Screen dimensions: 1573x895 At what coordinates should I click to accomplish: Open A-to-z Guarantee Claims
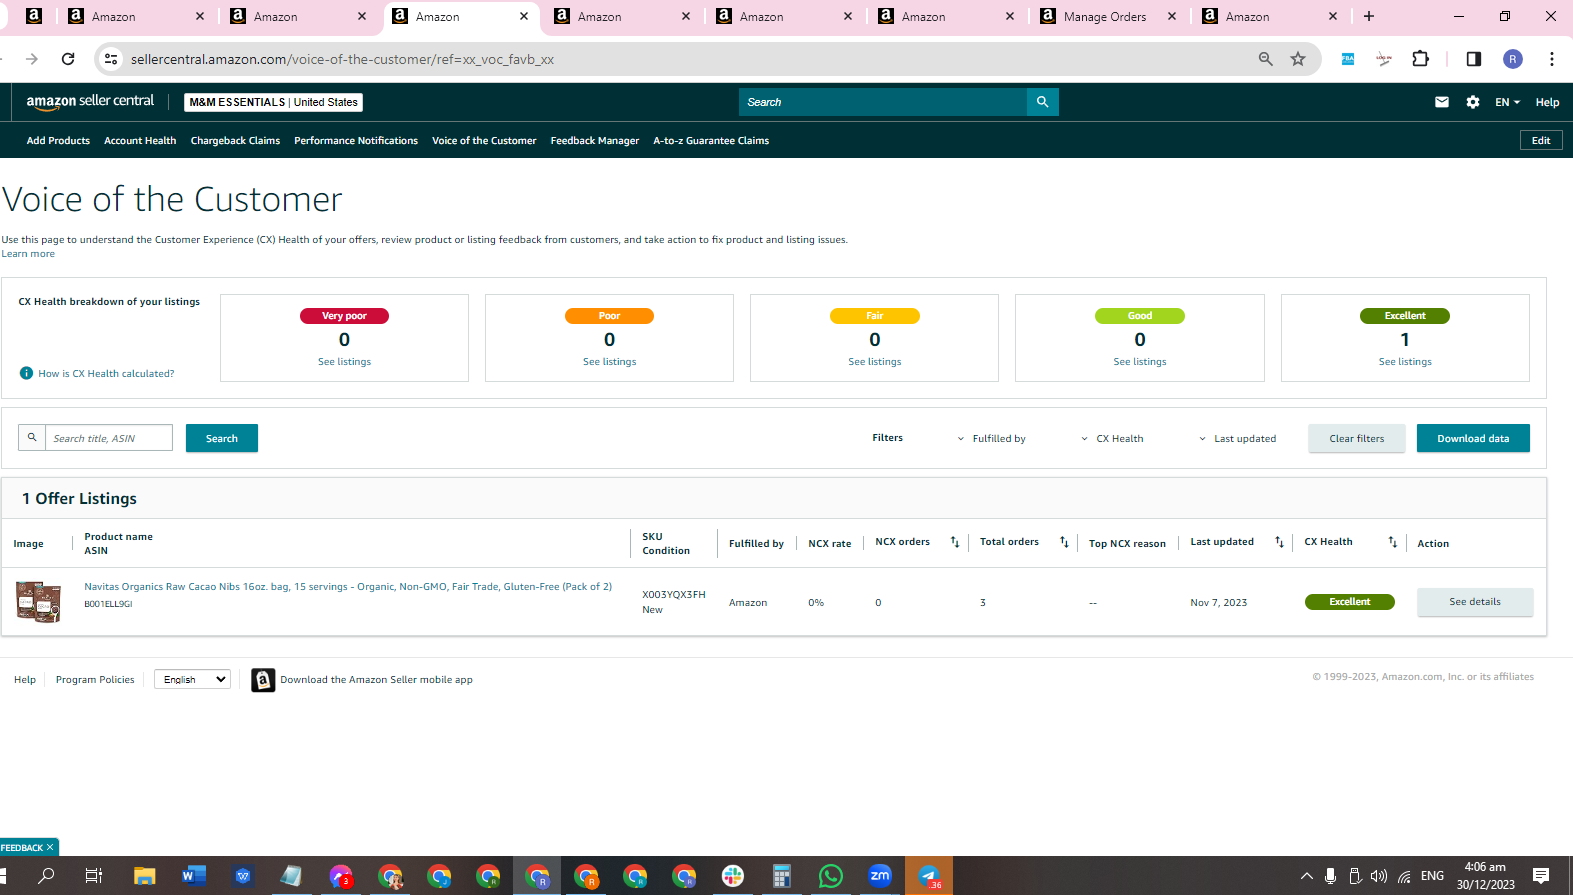click(x=711, y=141)
